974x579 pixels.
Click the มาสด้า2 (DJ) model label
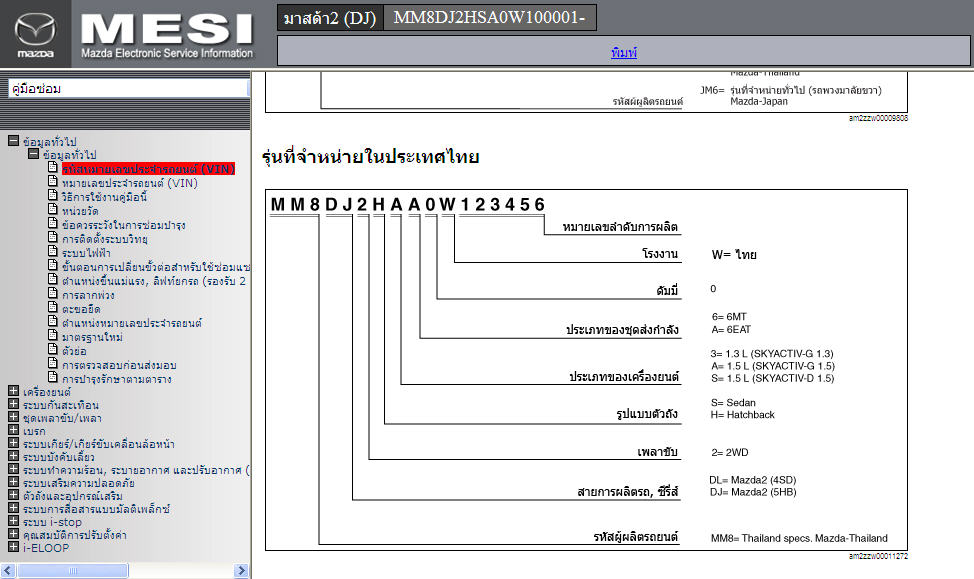[330, 18]
